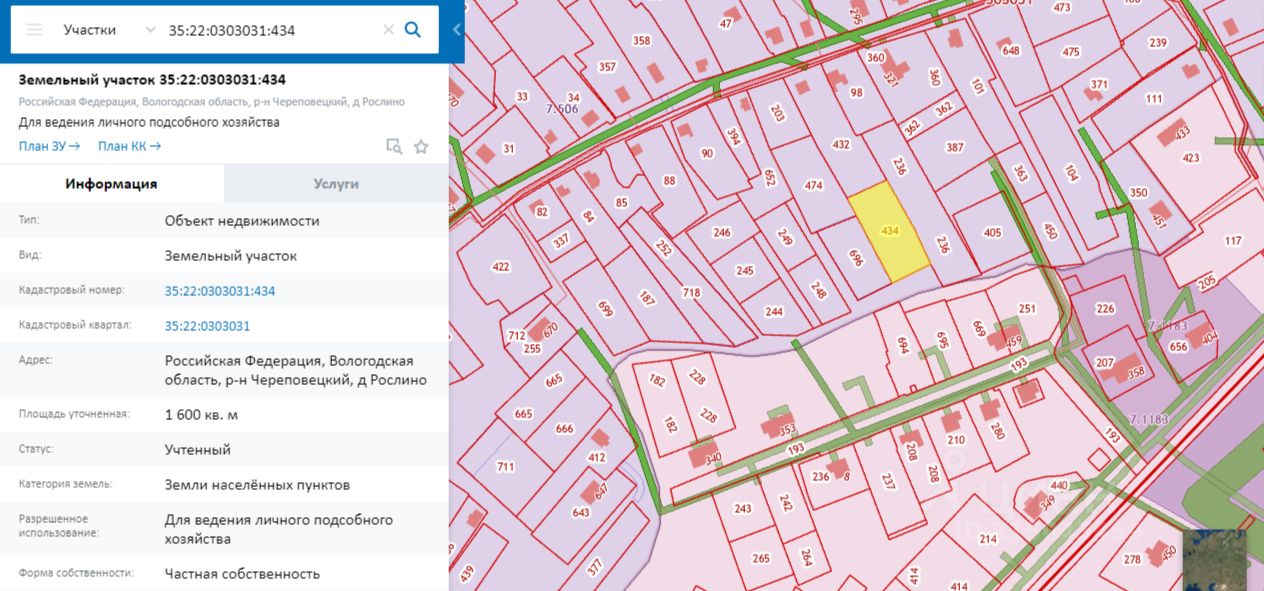Select parcel 117 on the map
This screenshot has height=591, width=1264.
click(1232, 241)
